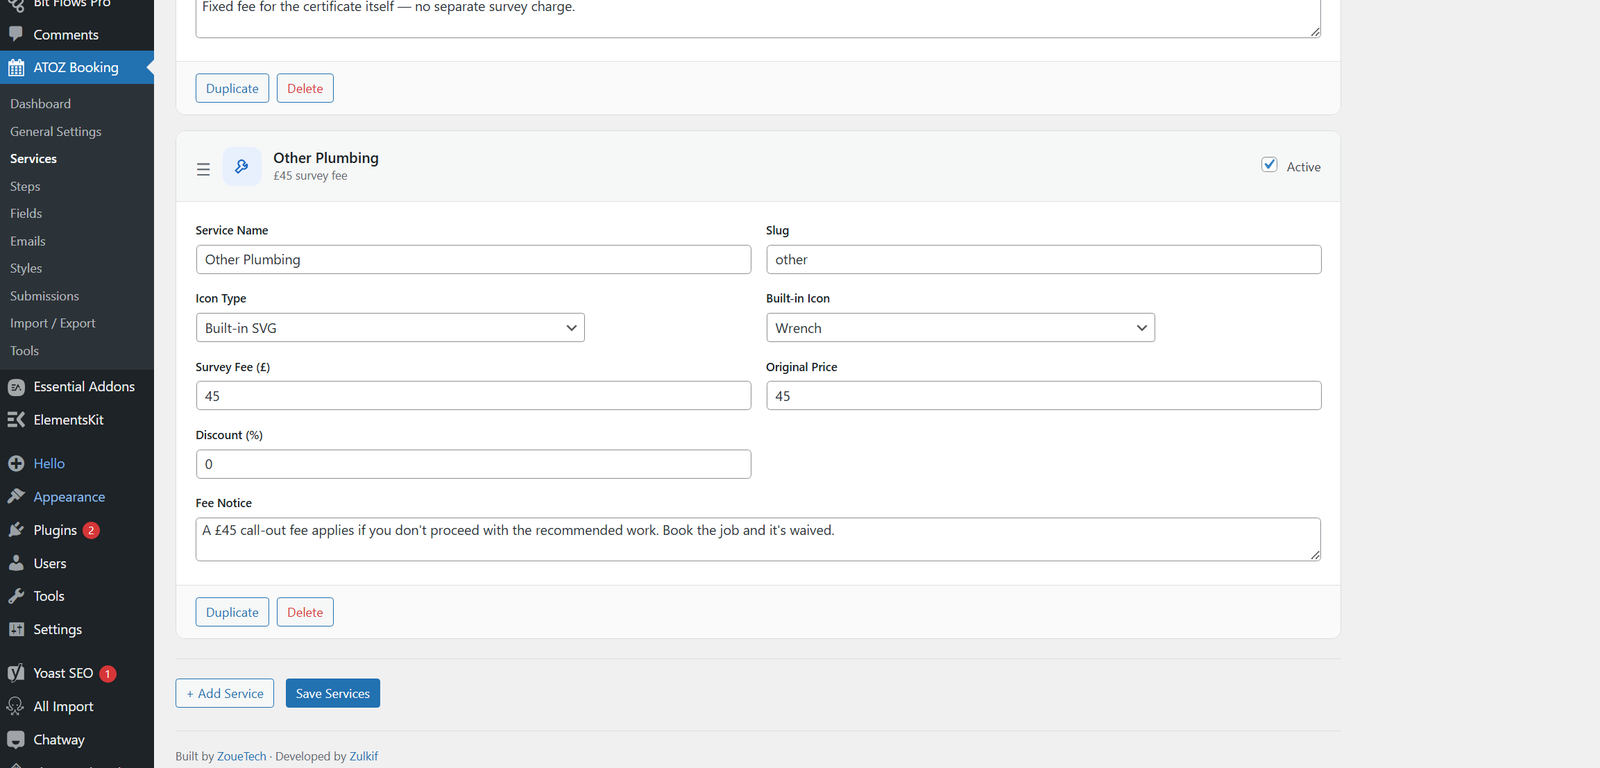Click the All Import icon
The height and width of the screenshot is (768, 1600).
coord(16,706)
